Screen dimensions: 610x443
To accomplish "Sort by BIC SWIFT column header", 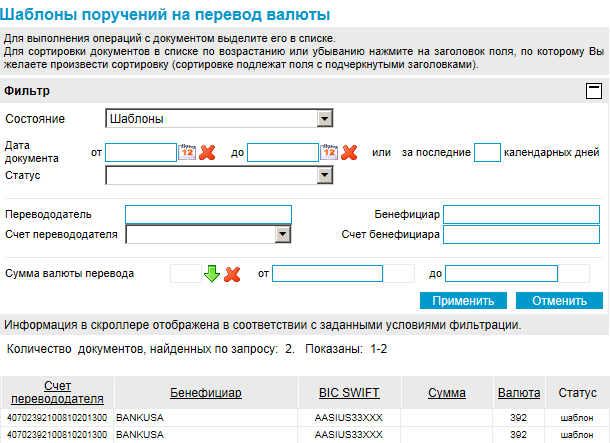I will click(349, 393).
